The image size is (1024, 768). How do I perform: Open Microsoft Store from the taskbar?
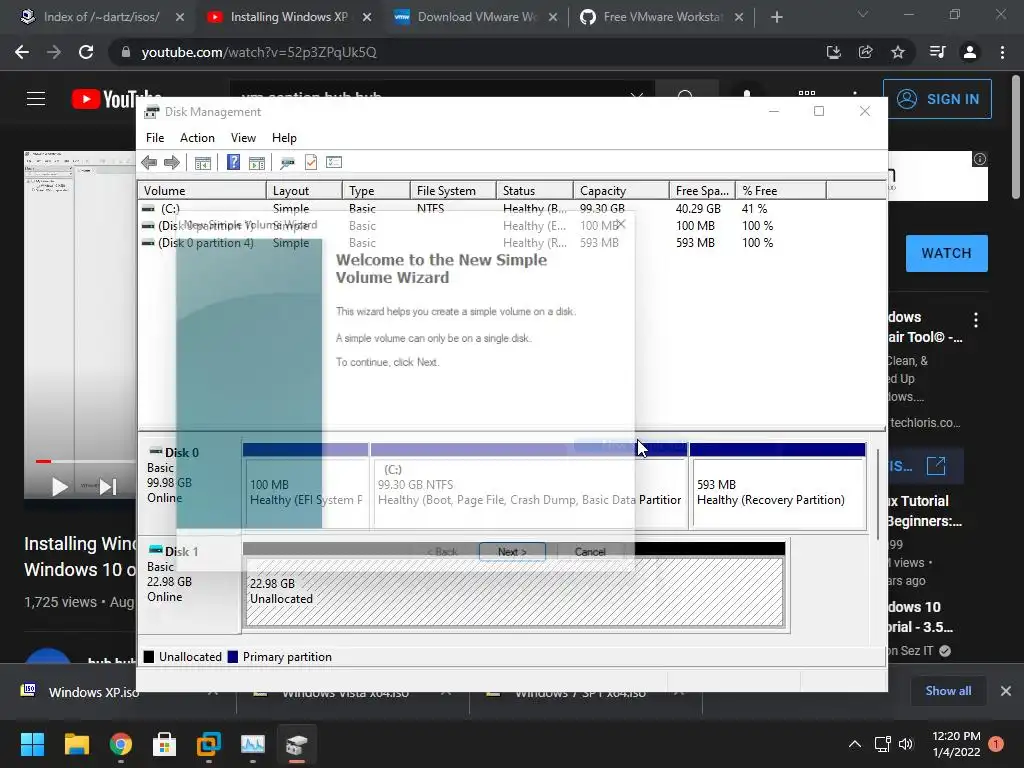click(165, 744)
